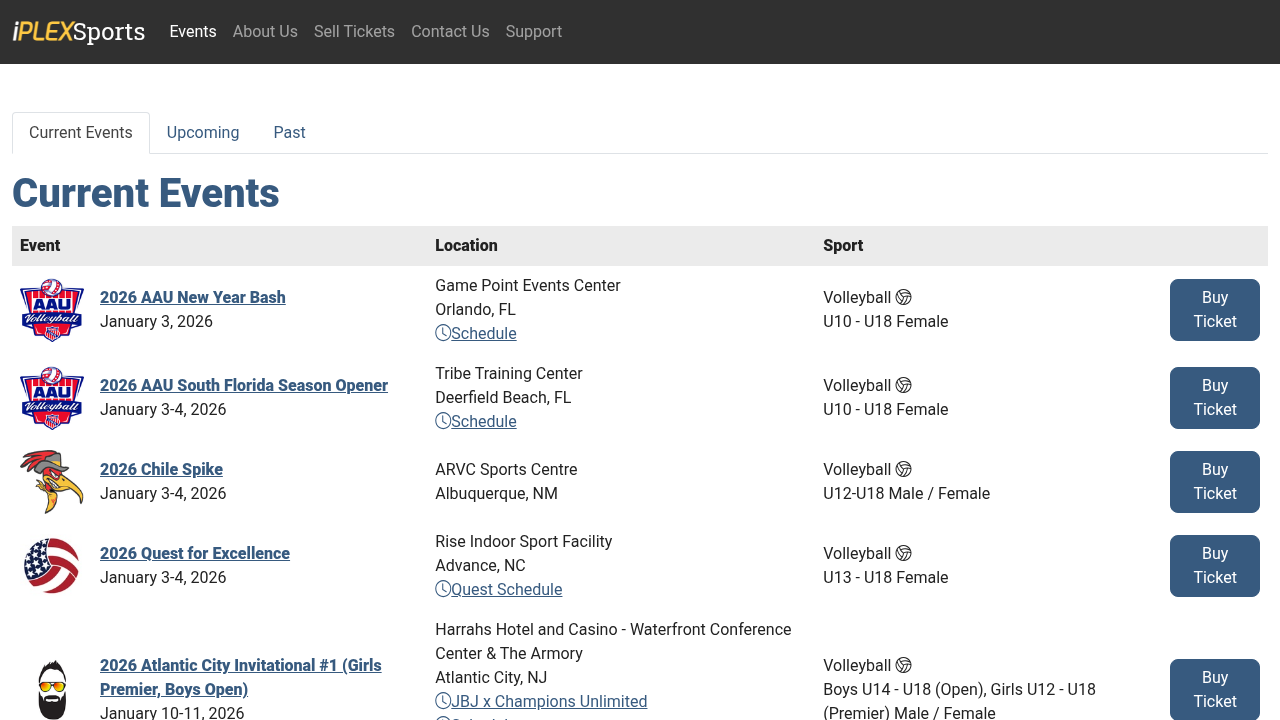Click the iPLEX Sports logo

click(x=79, y=32)
